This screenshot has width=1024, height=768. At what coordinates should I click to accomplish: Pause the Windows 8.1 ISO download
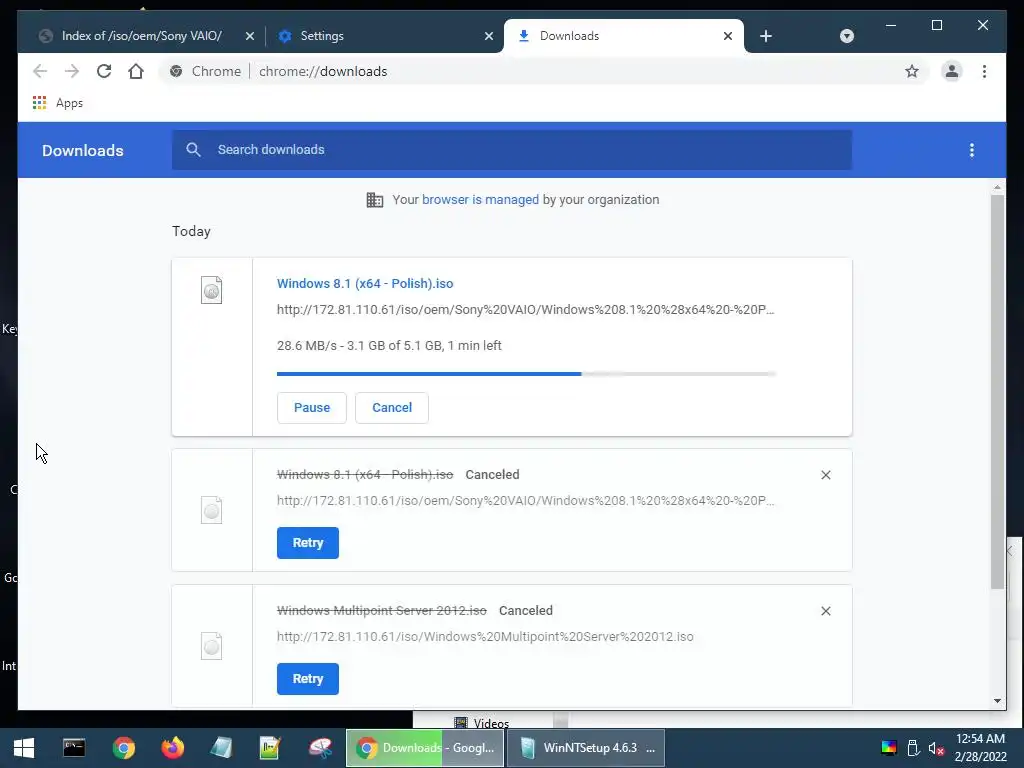click(312, 408)
